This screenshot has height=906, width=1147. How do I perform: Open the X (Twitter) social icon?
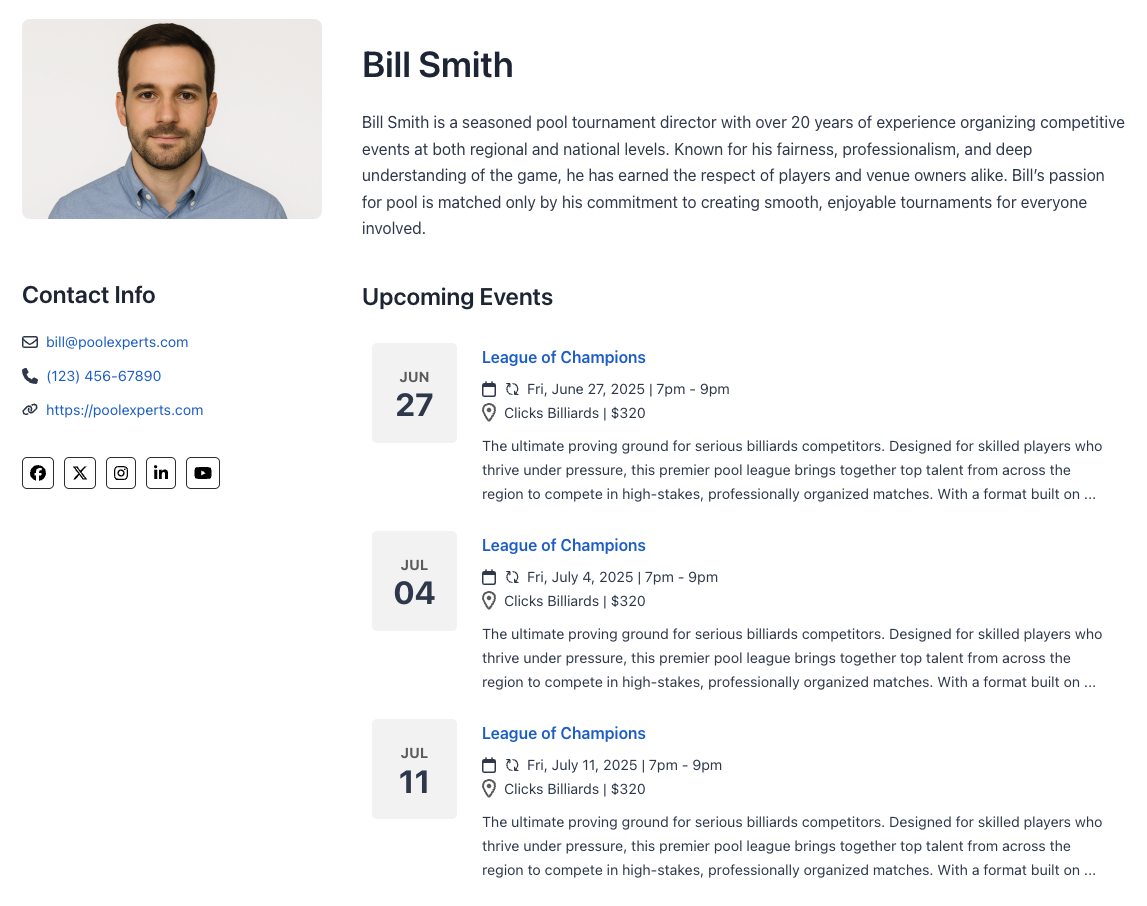[80, 473]
